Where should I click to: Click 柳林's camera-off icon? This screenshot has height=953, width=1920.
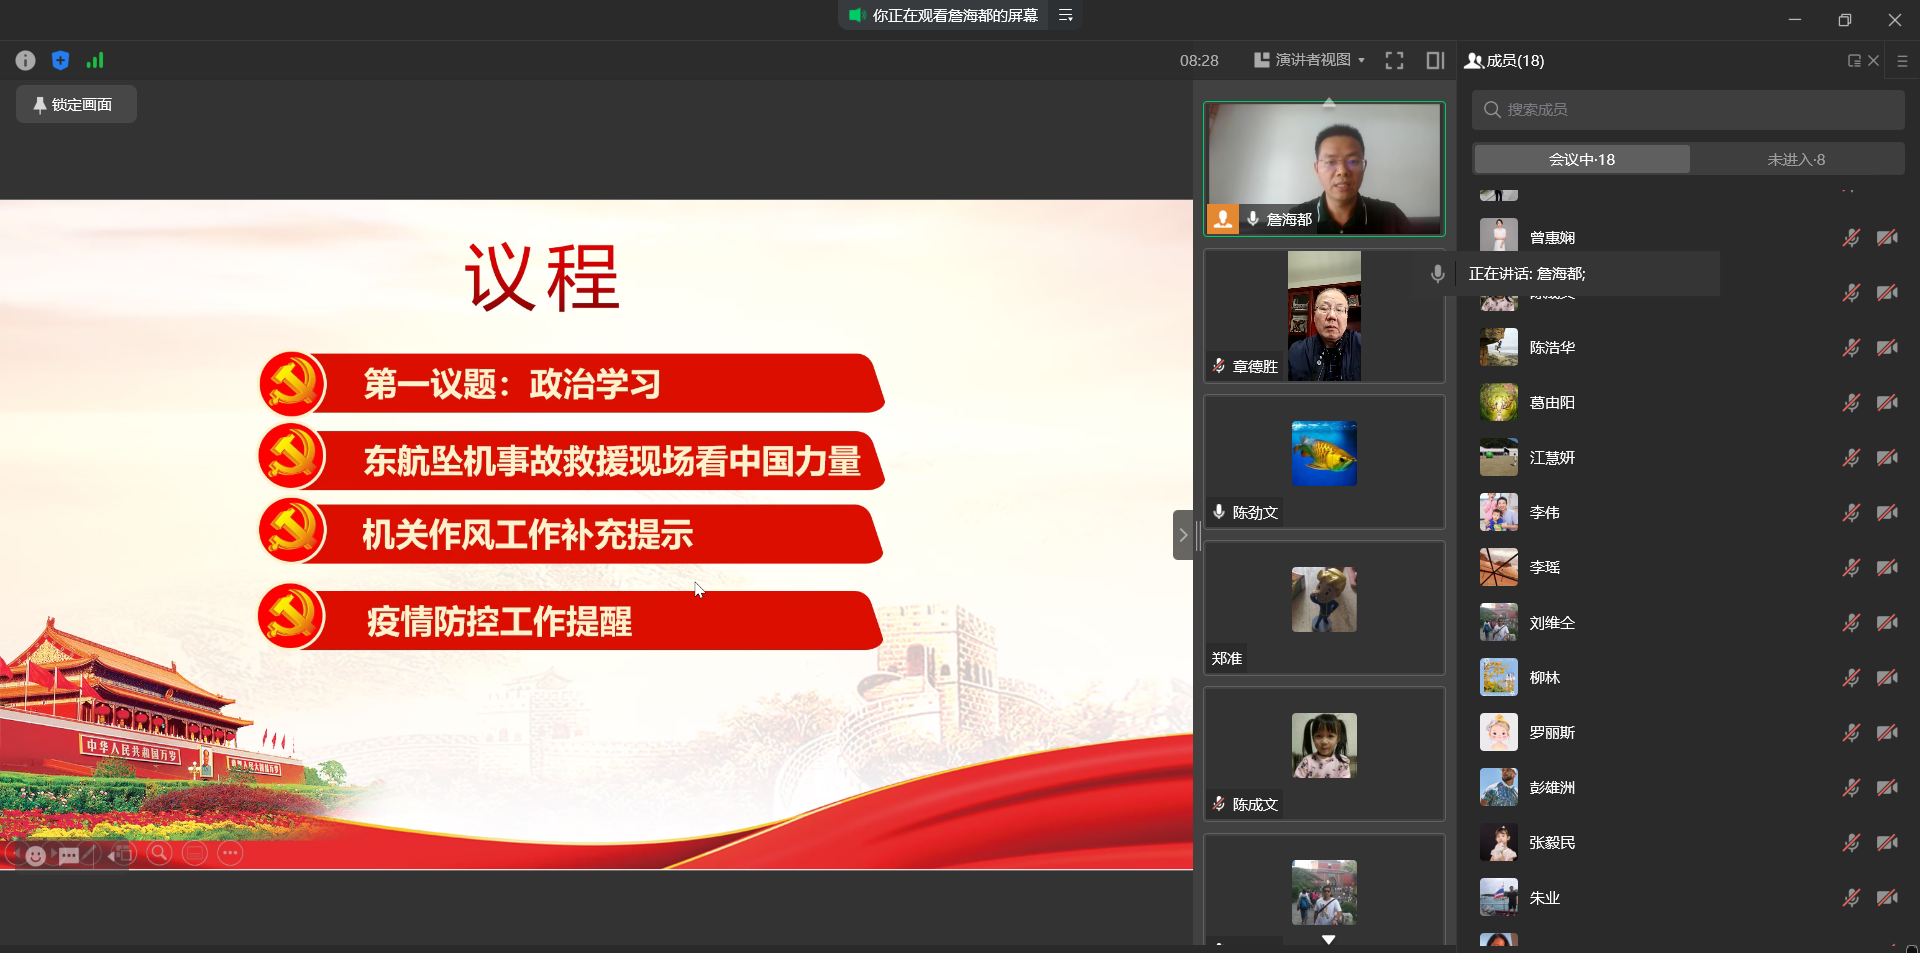tap(1887, 678)
